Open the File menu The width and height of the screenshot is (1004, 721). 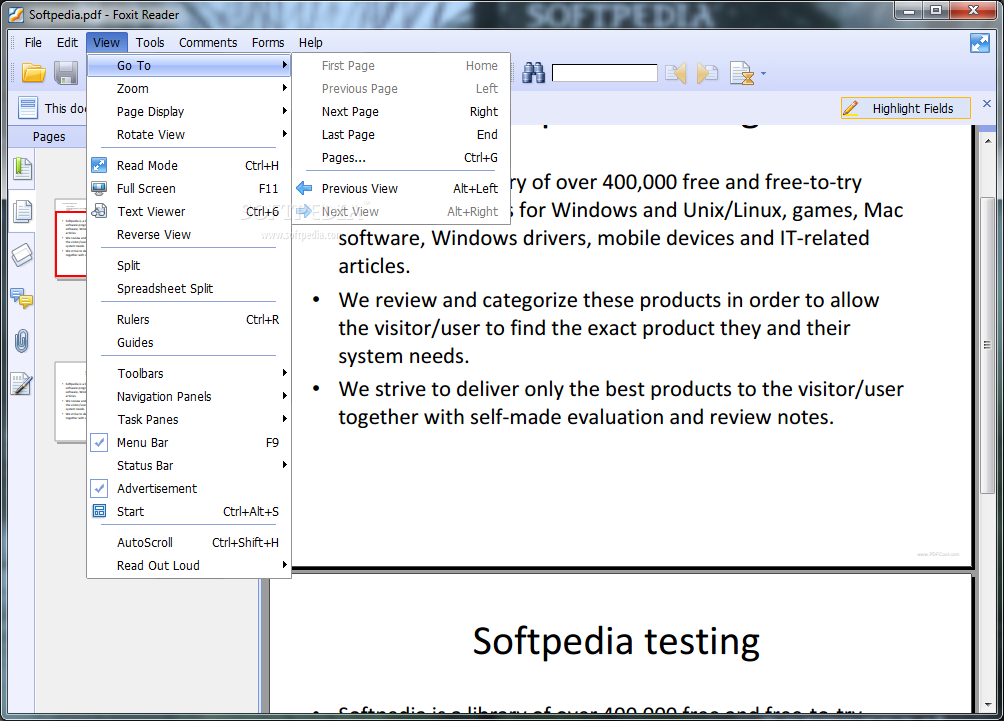tap(33, 43)
